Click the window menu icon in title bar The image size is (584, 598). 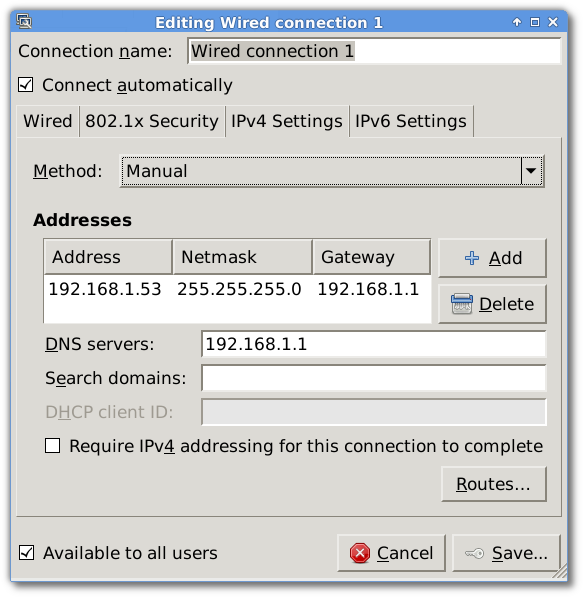point(24,21)
